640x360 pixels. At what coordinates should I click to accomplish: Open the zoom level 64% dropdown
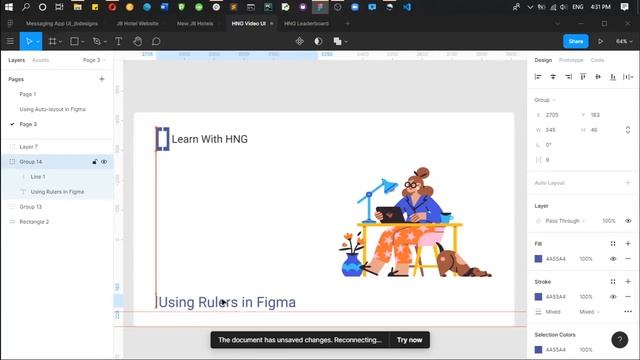[x=624, y=41]
